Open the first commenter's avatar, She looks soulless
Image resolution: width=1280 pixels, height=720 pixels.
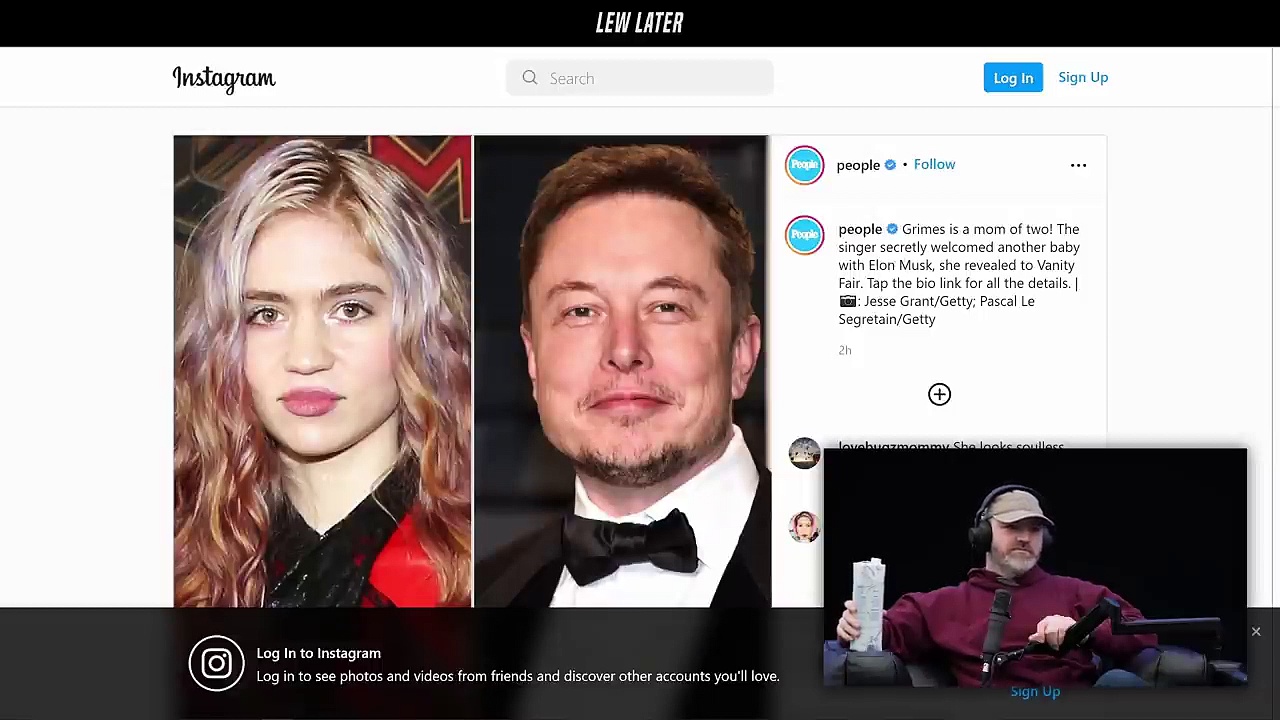coord(804,453)
